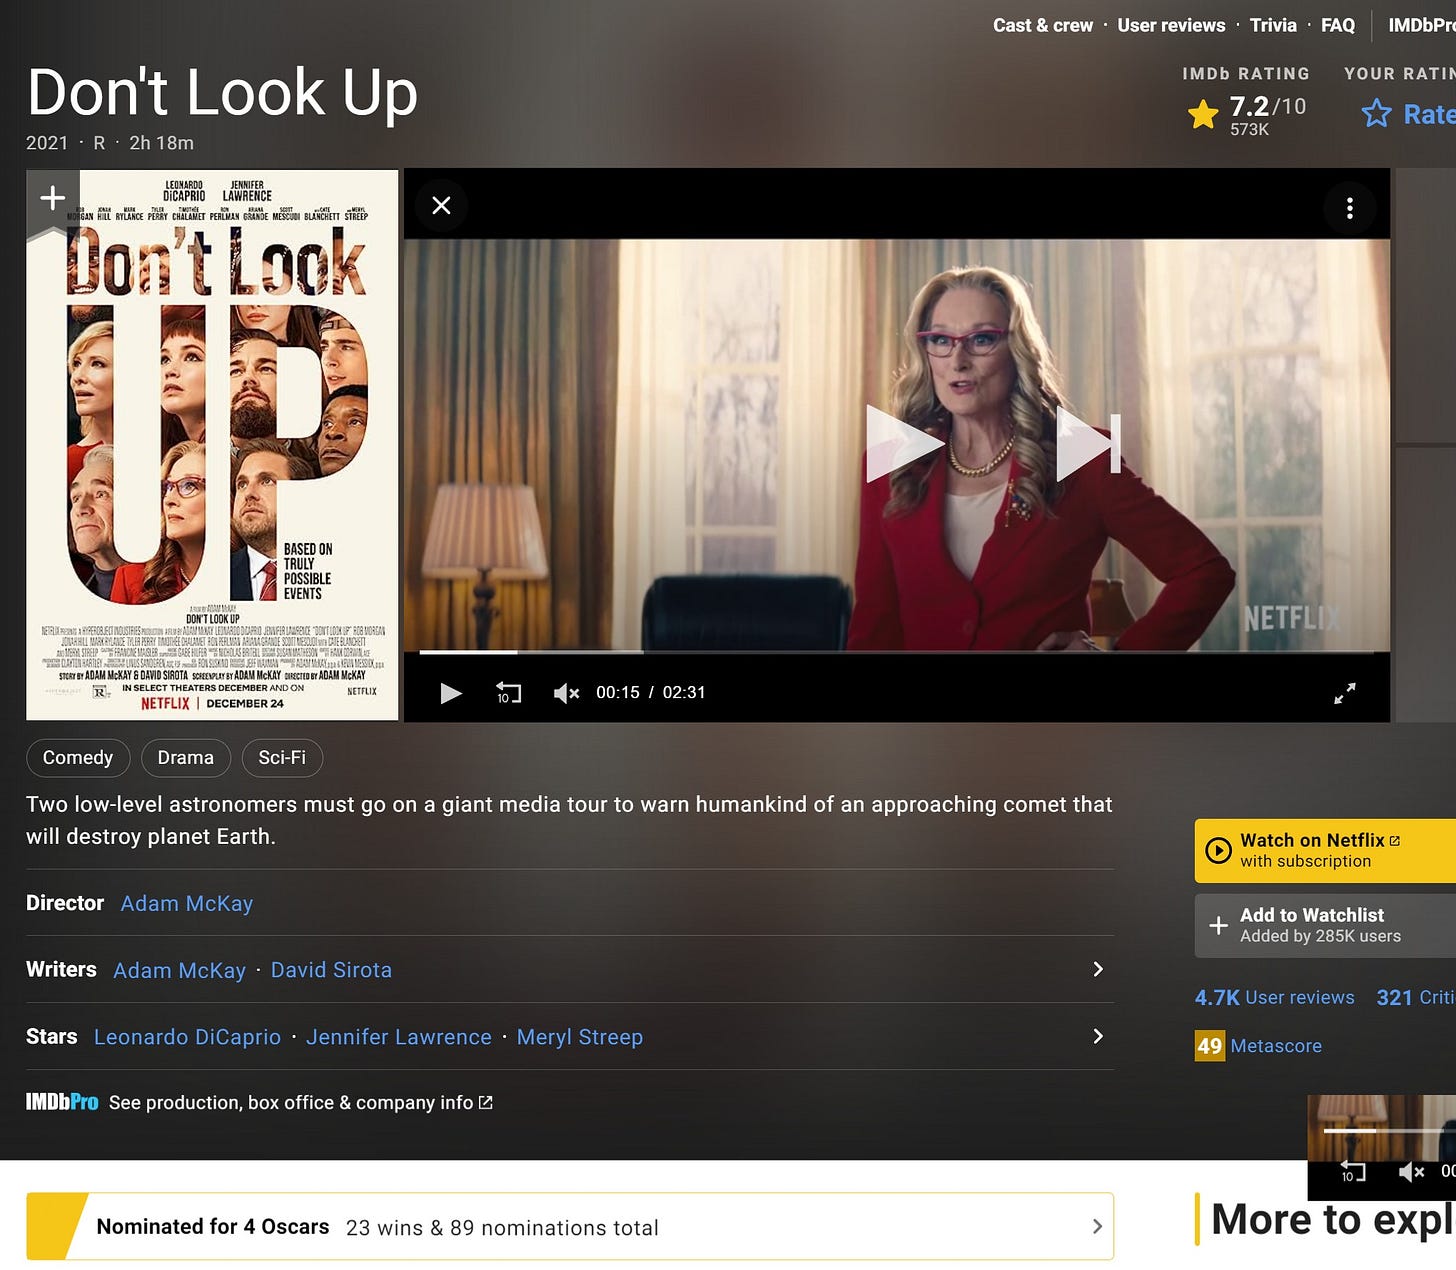The width and height of the screenshot is (1456, 1270).
Task: Open the video player three-dot menu
Action: pos(1349,208)
